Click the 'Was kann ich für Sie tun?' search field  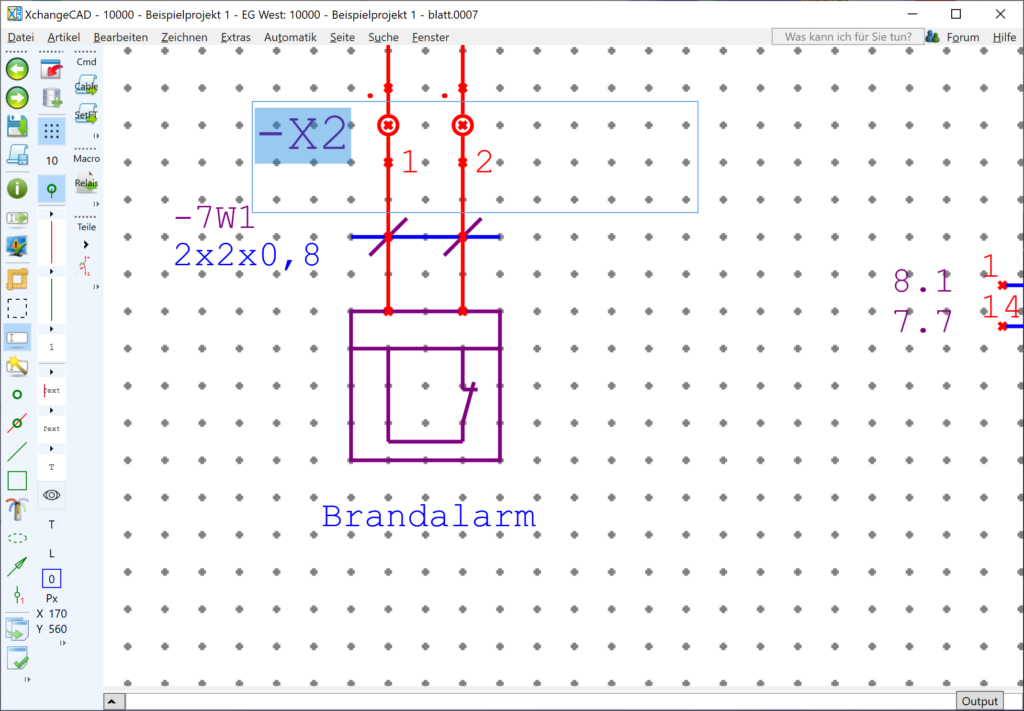pyautogui.click(x=847, y=37)
